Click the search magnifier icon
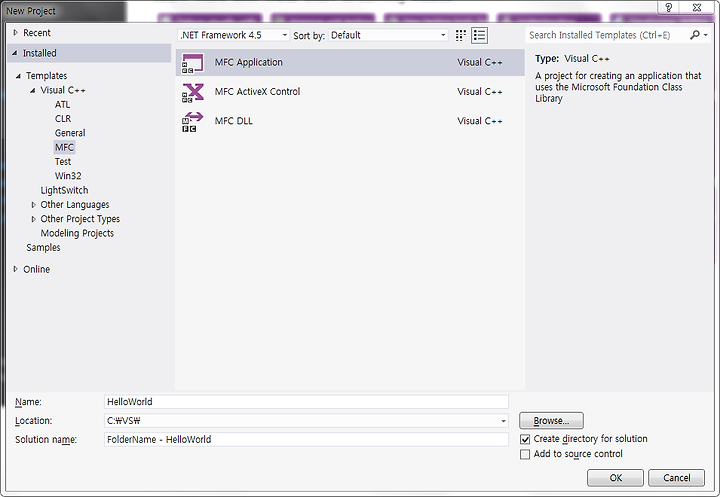 (695, 35)
